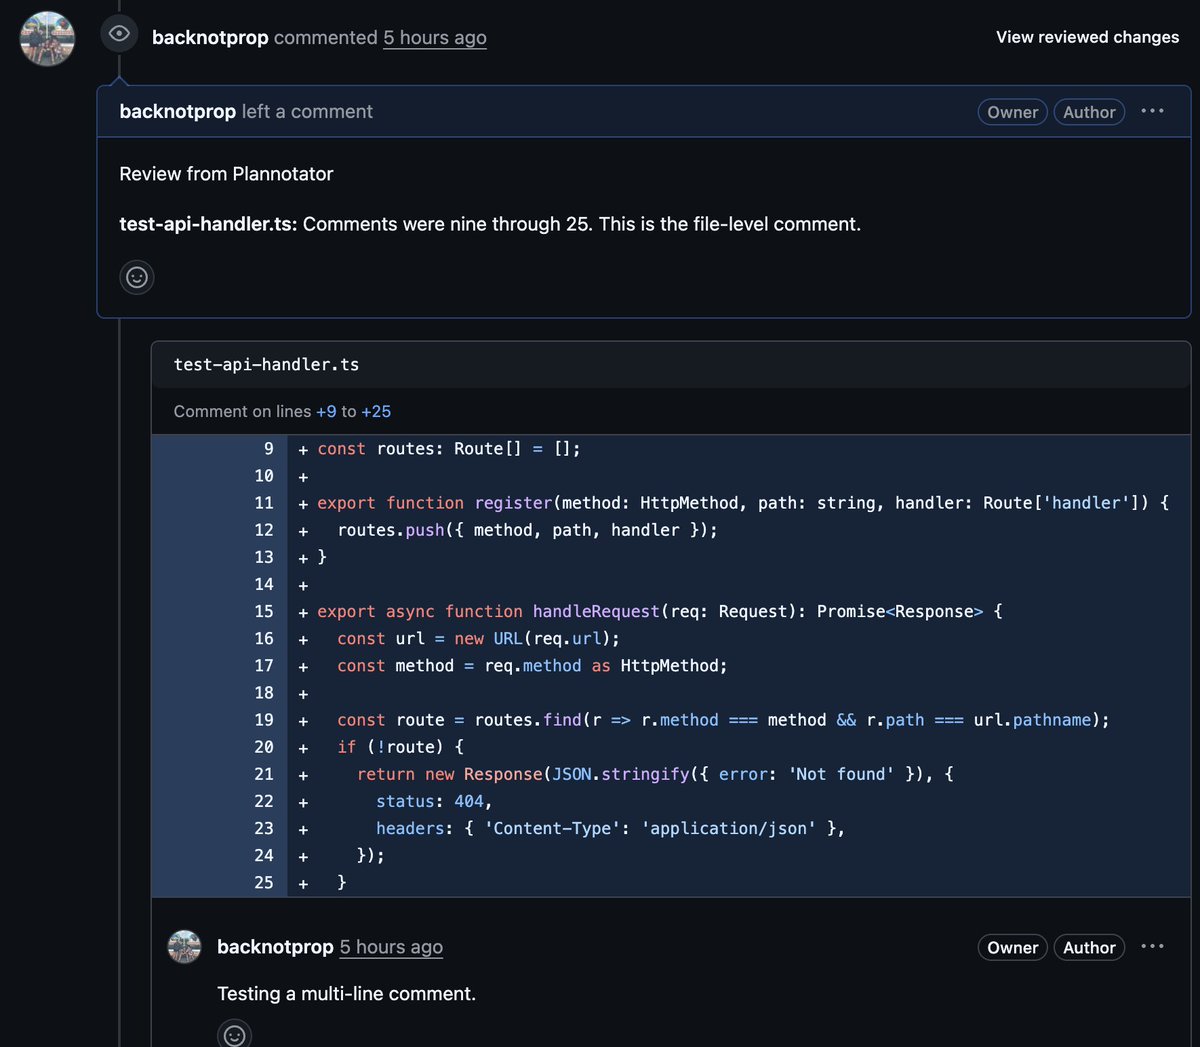Select line number 19 in diff
Viewport: 1200px width, 1047px height.
point(264,720)
